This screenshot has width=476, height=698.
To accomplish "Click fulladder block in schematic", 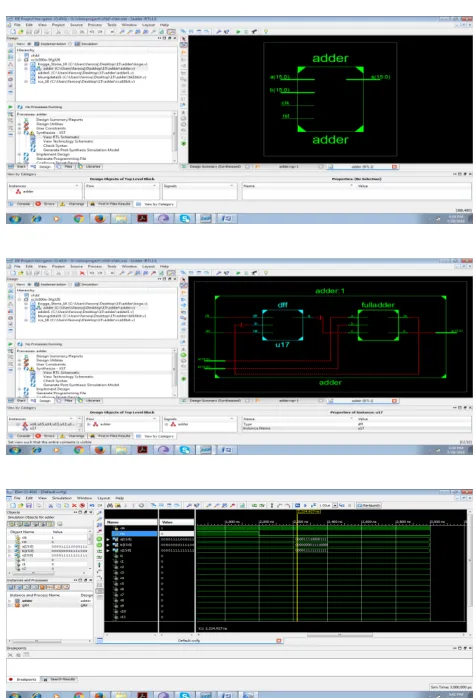I will pos(378,325).
